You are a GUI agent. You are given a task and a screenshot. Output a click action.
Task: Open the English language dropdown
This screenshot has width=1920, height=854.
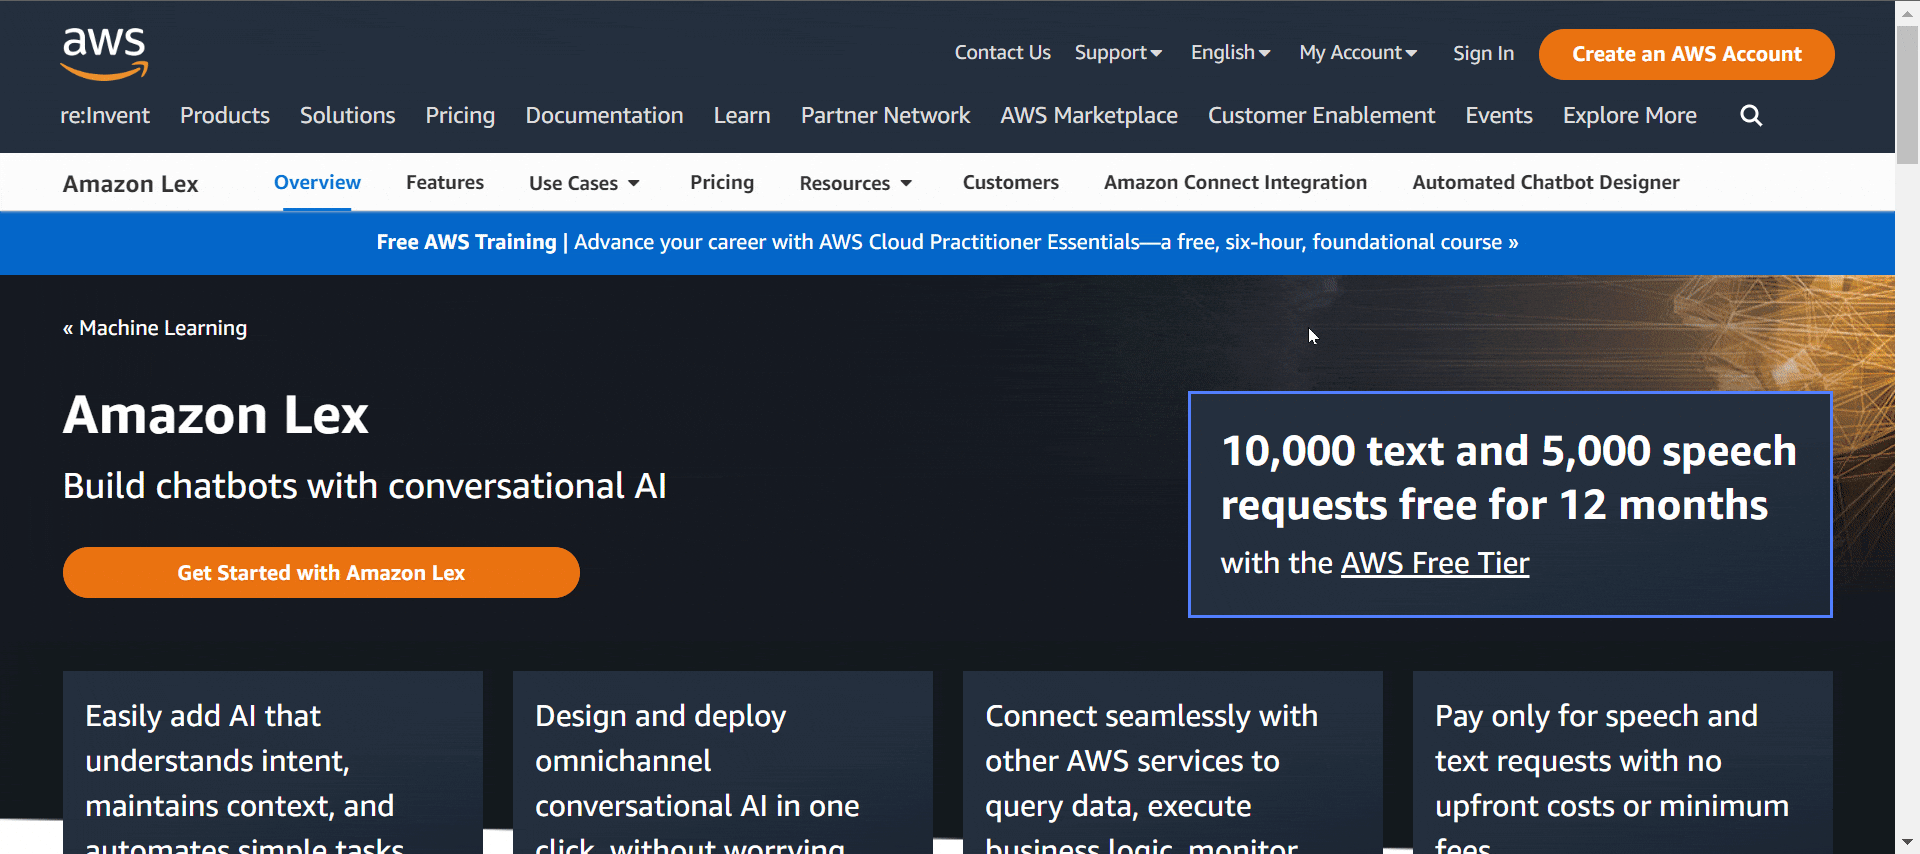tap(1229, 53)
